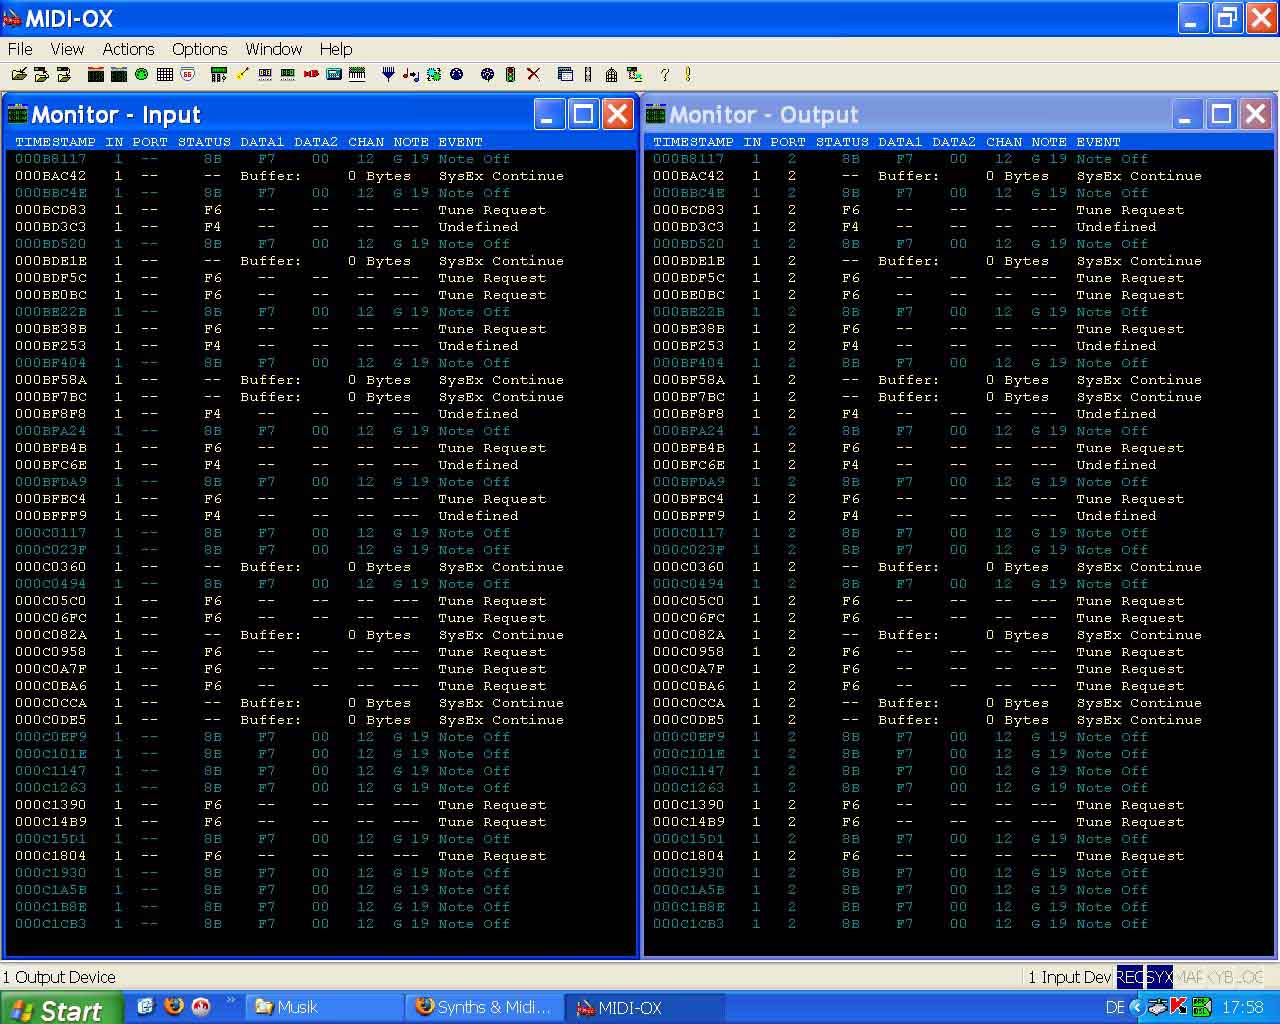Image resolution: width=1280 pixels, height=1024 pixels.
Task: Click the 17:58 system clock
Action: 1243,1008
